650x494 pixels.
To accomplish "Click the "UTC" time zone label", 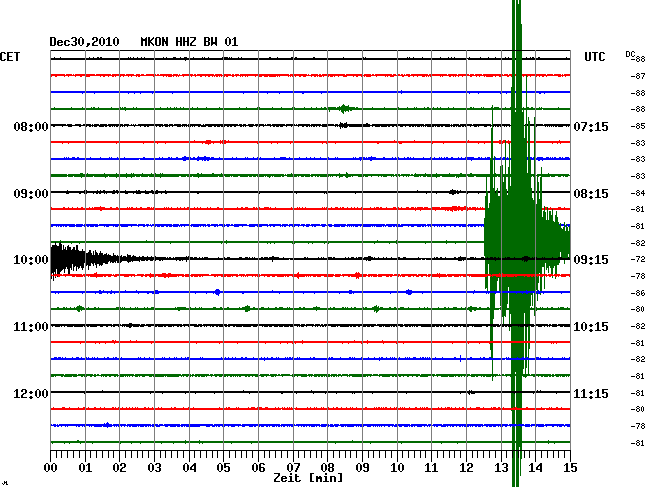I will [x=594, y=57].
